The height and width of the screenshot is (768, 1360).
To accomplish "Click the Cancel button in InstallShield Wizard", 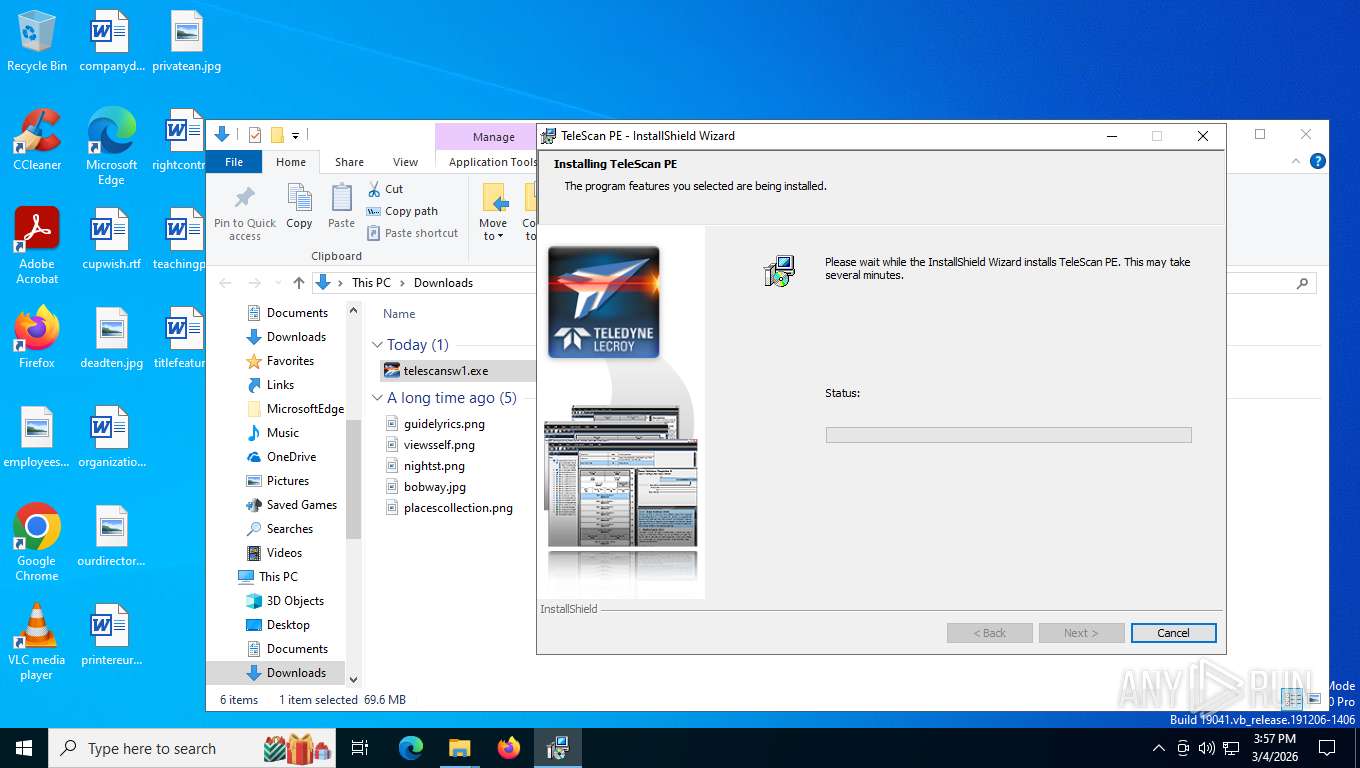I will point(1173,633).
